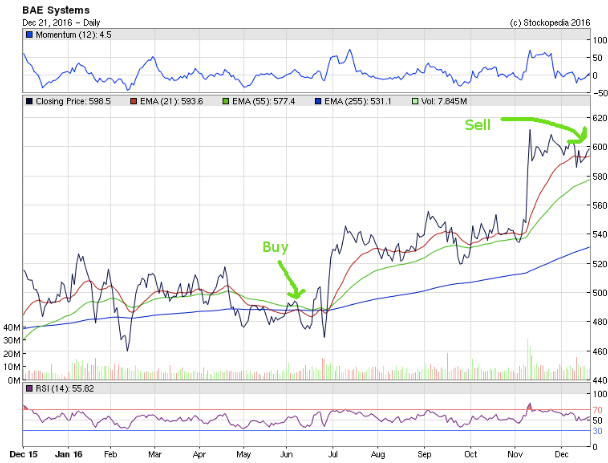Viewport: 608px width, 463px height.
Task: Click the 480 price axis value
Action: [599, 322]
